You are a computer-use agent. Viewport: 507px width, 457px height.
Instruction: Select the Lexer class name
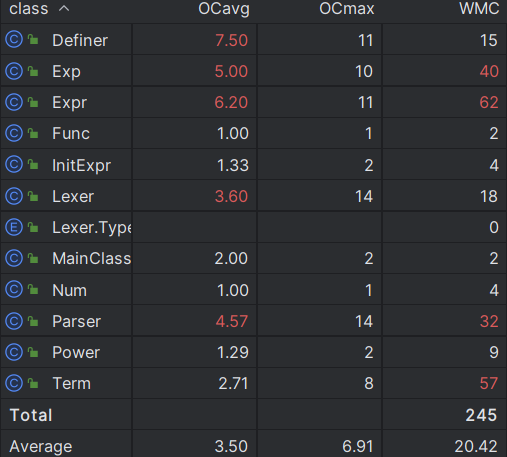[73, 196]
